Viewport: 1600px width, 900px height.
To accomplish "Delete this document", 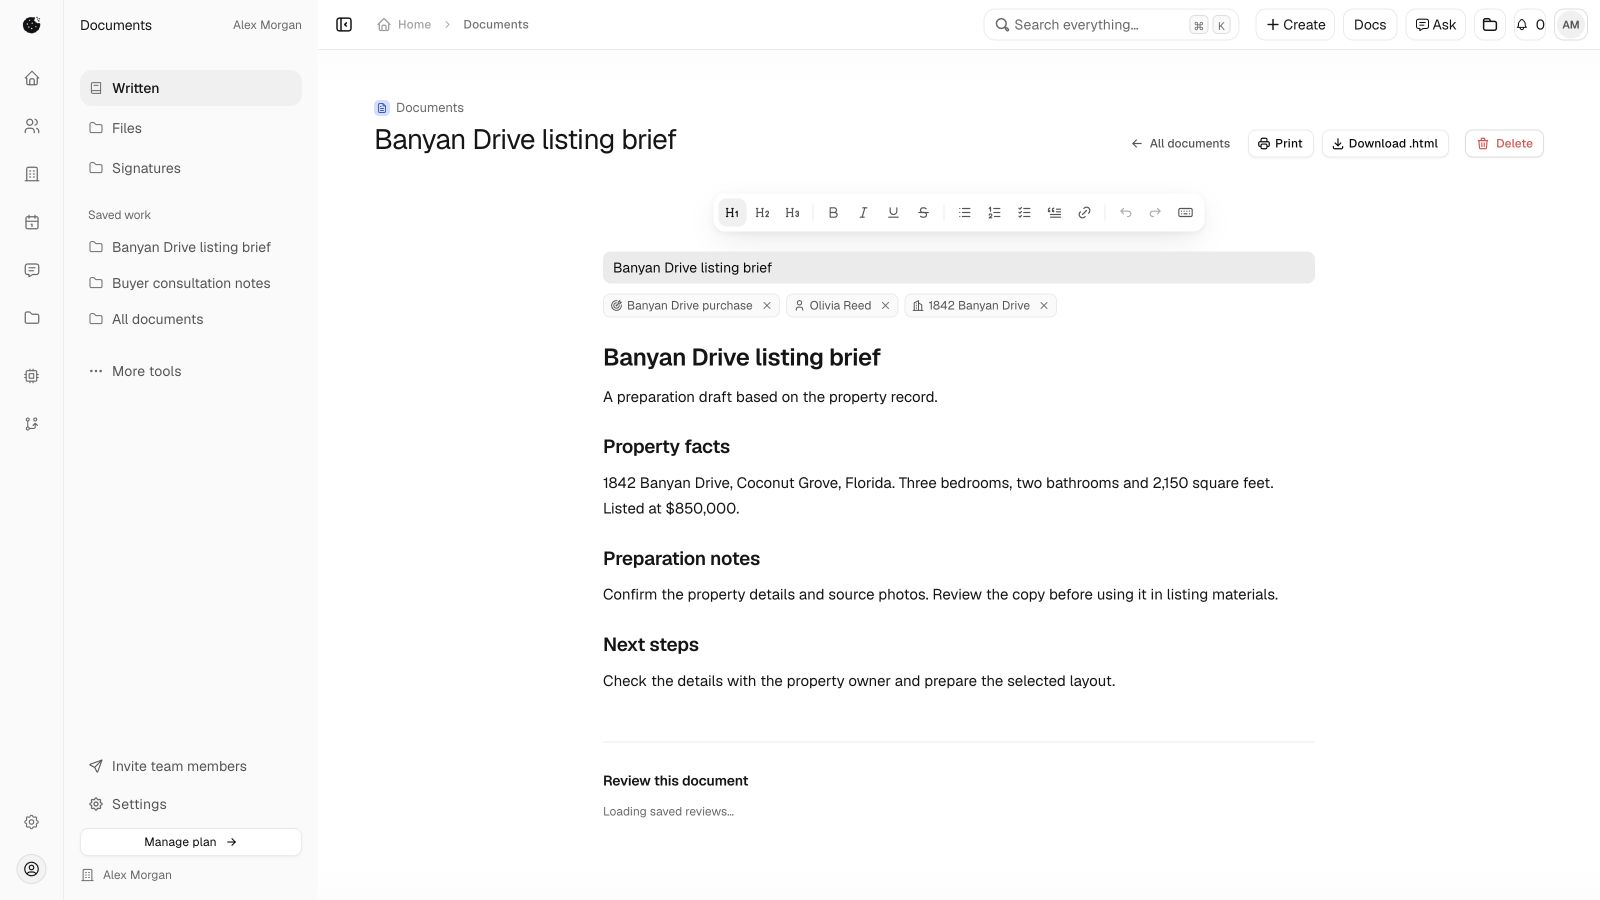I will pyautogui.click(x=1504, y=144).
